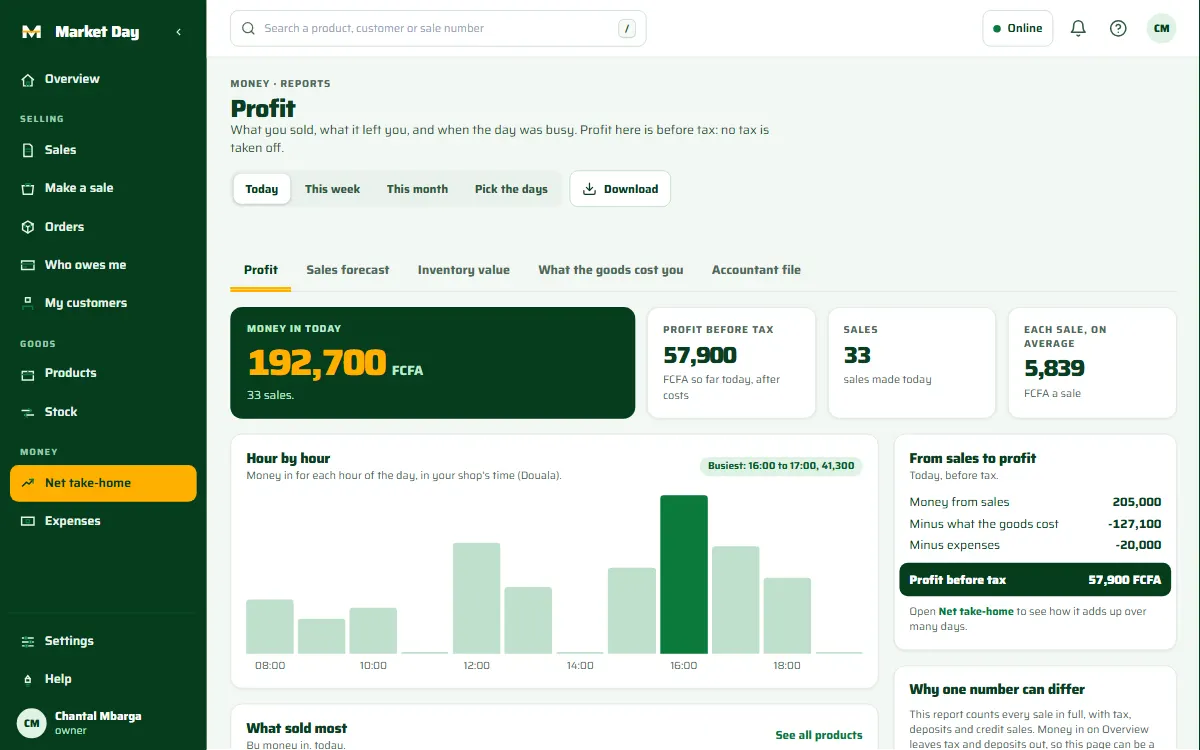This screenshot has width=1200, height=750.
Task: Click the 08:00 hour bar
Action: point(270,626)
